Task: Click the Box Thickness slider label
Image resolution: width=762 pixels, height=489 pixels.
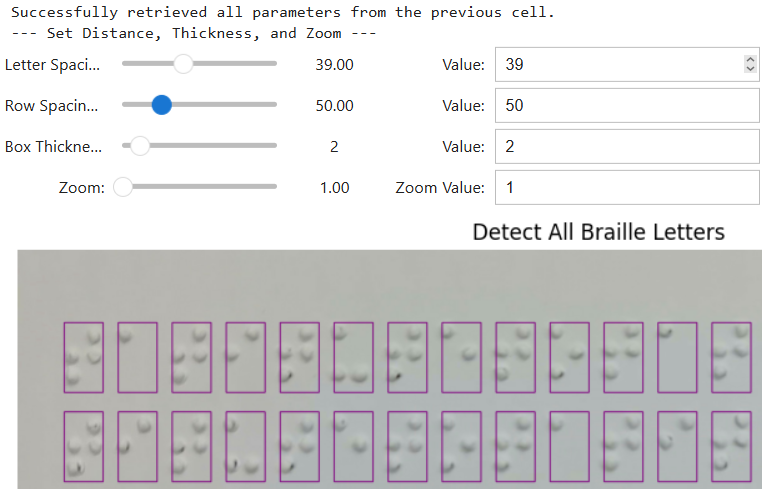Action: (53, 146)
